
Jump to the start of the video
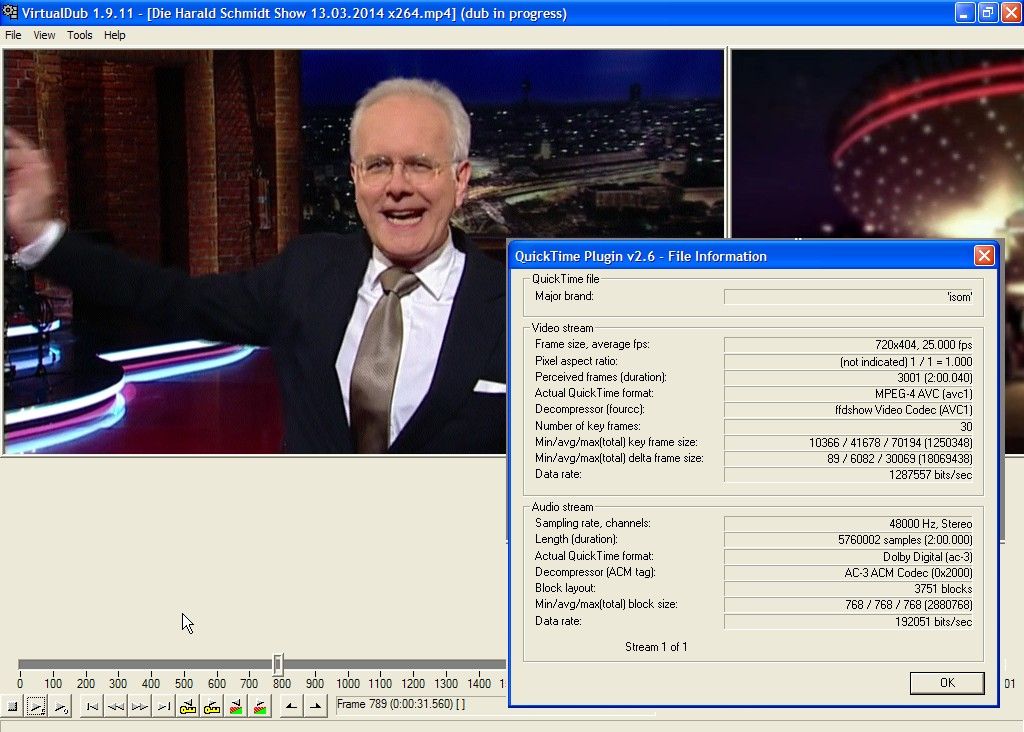[x=92, y=706]
